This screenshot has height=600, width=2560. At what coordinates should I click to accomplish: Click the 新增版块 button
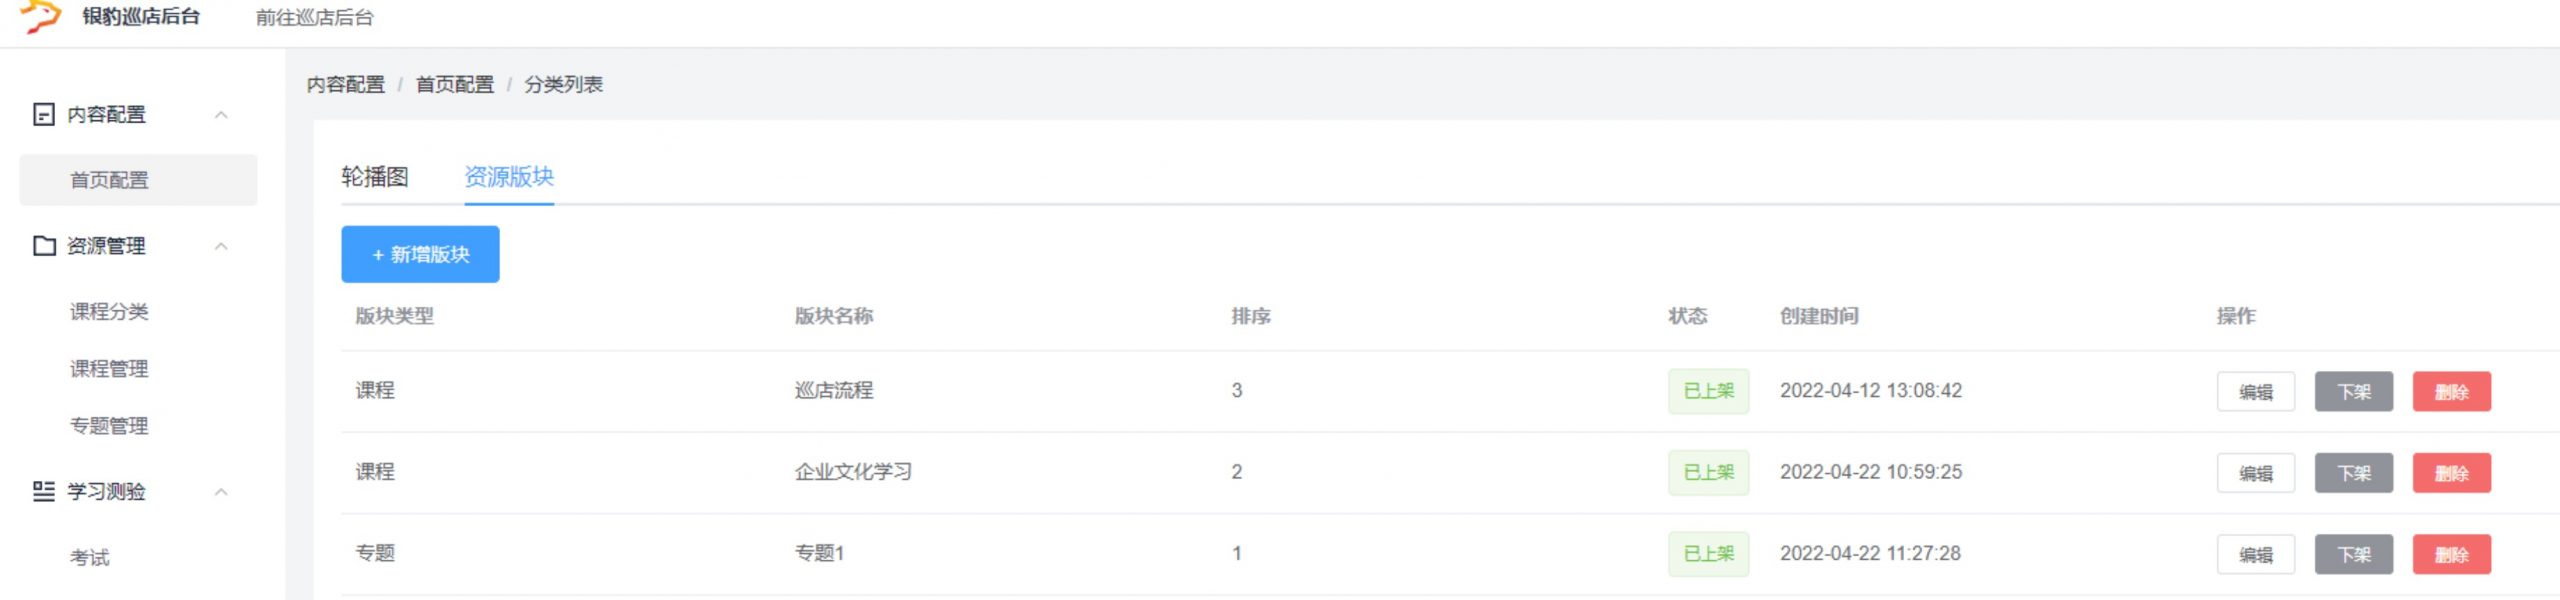(420, 255)
